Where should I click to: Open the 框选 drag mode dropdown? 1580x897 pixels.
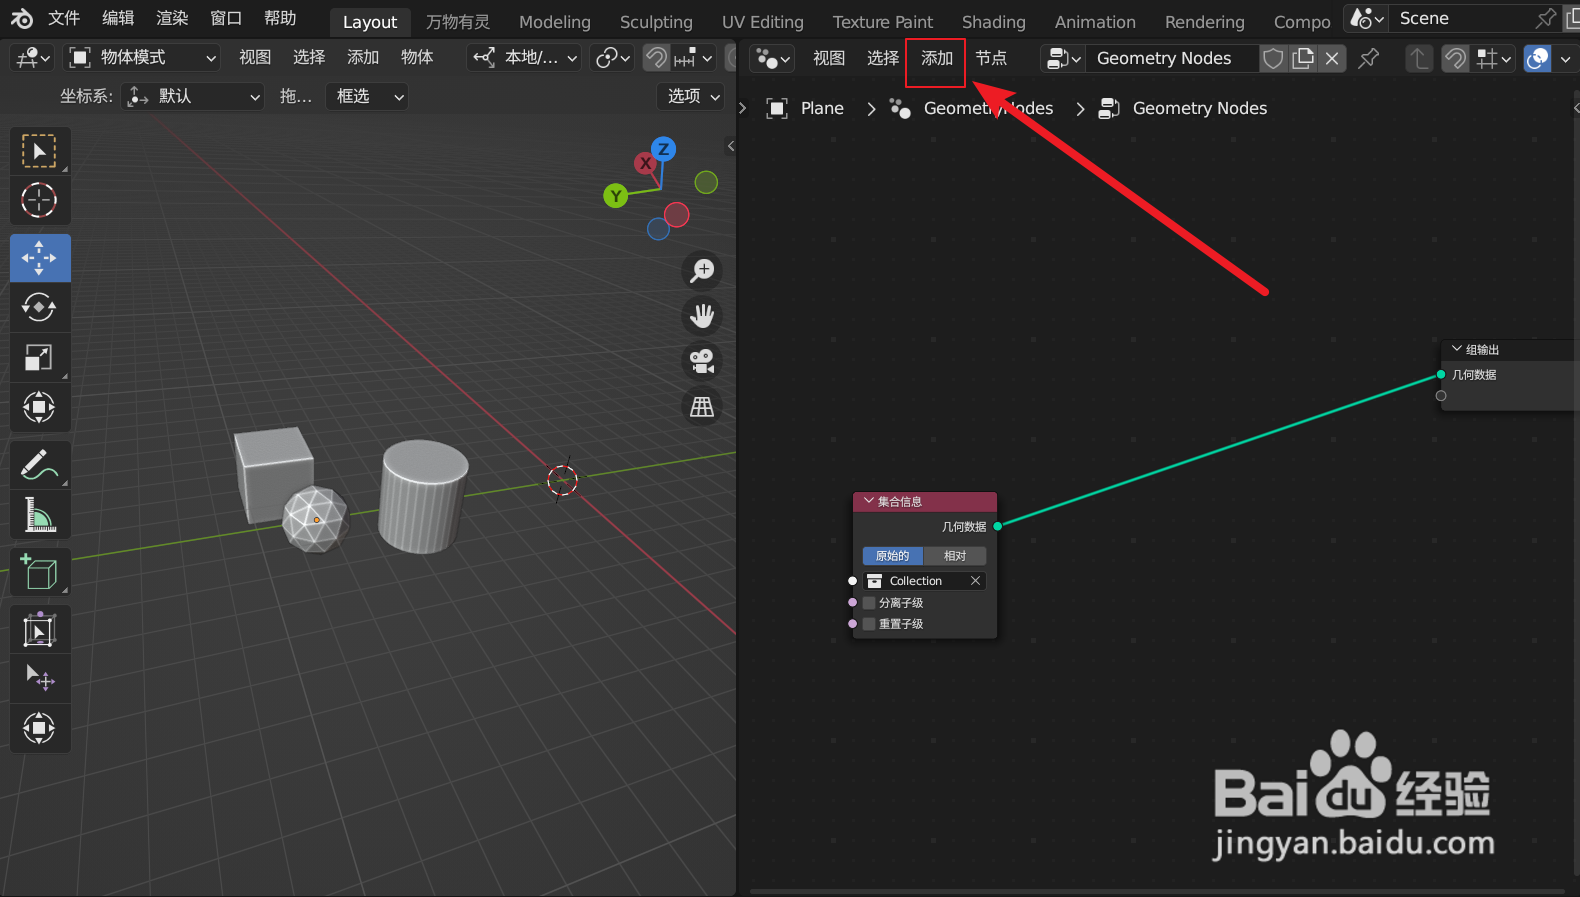367,97
